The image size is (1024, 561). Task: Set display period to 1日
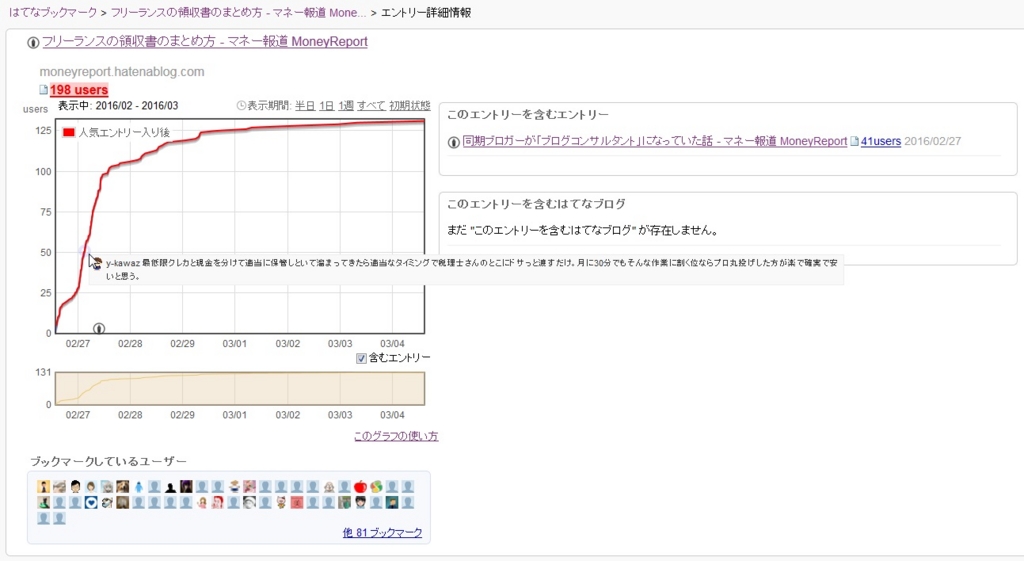(x=327, y=106)
